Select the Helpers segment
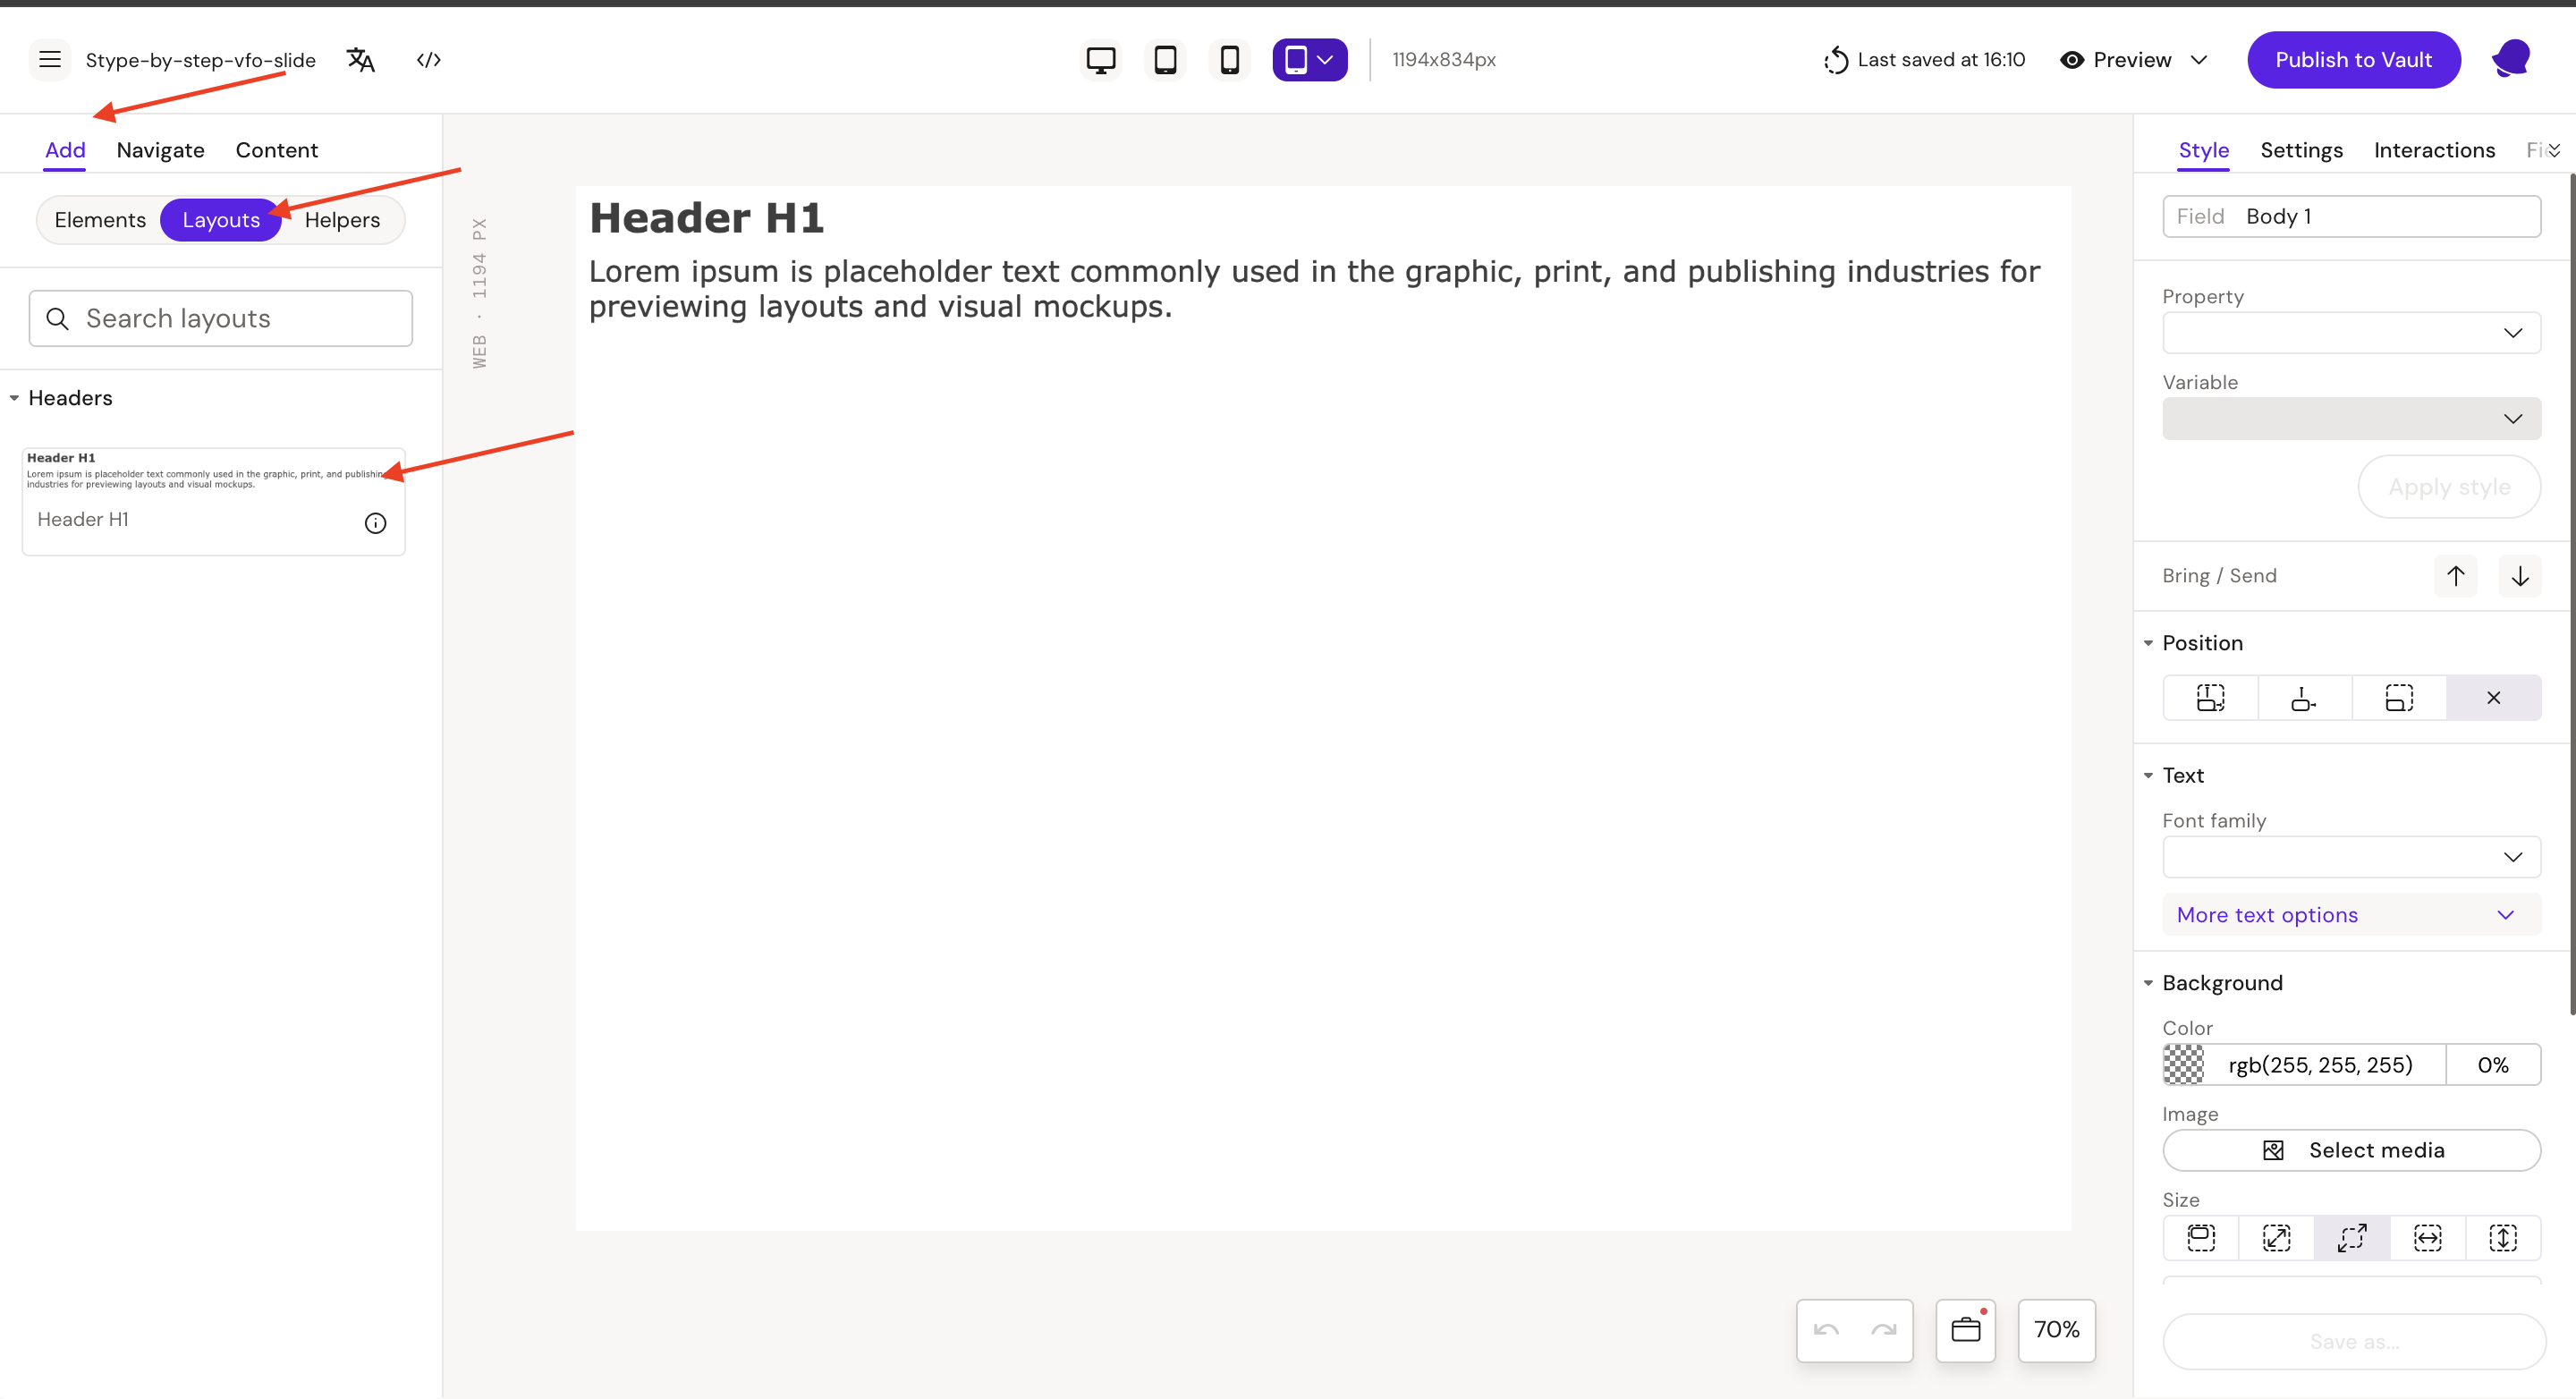This screenshot has width=2576, height=1399. [342, 220]
